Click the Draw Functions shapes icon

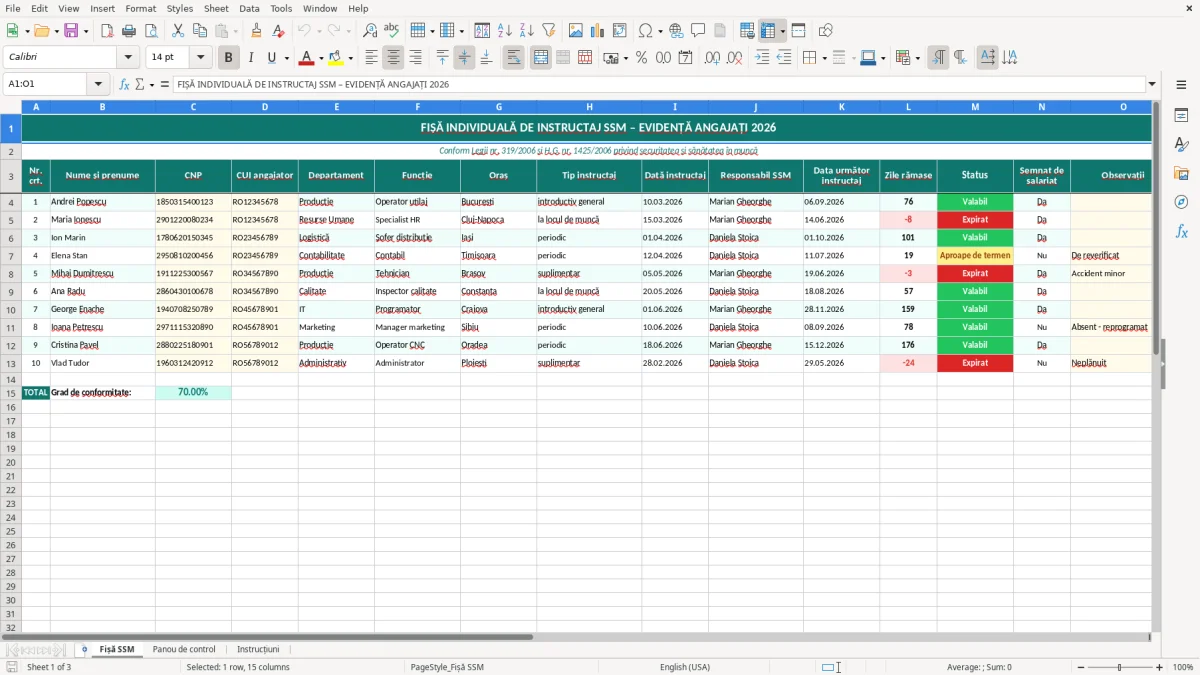[x=826, y=31]
